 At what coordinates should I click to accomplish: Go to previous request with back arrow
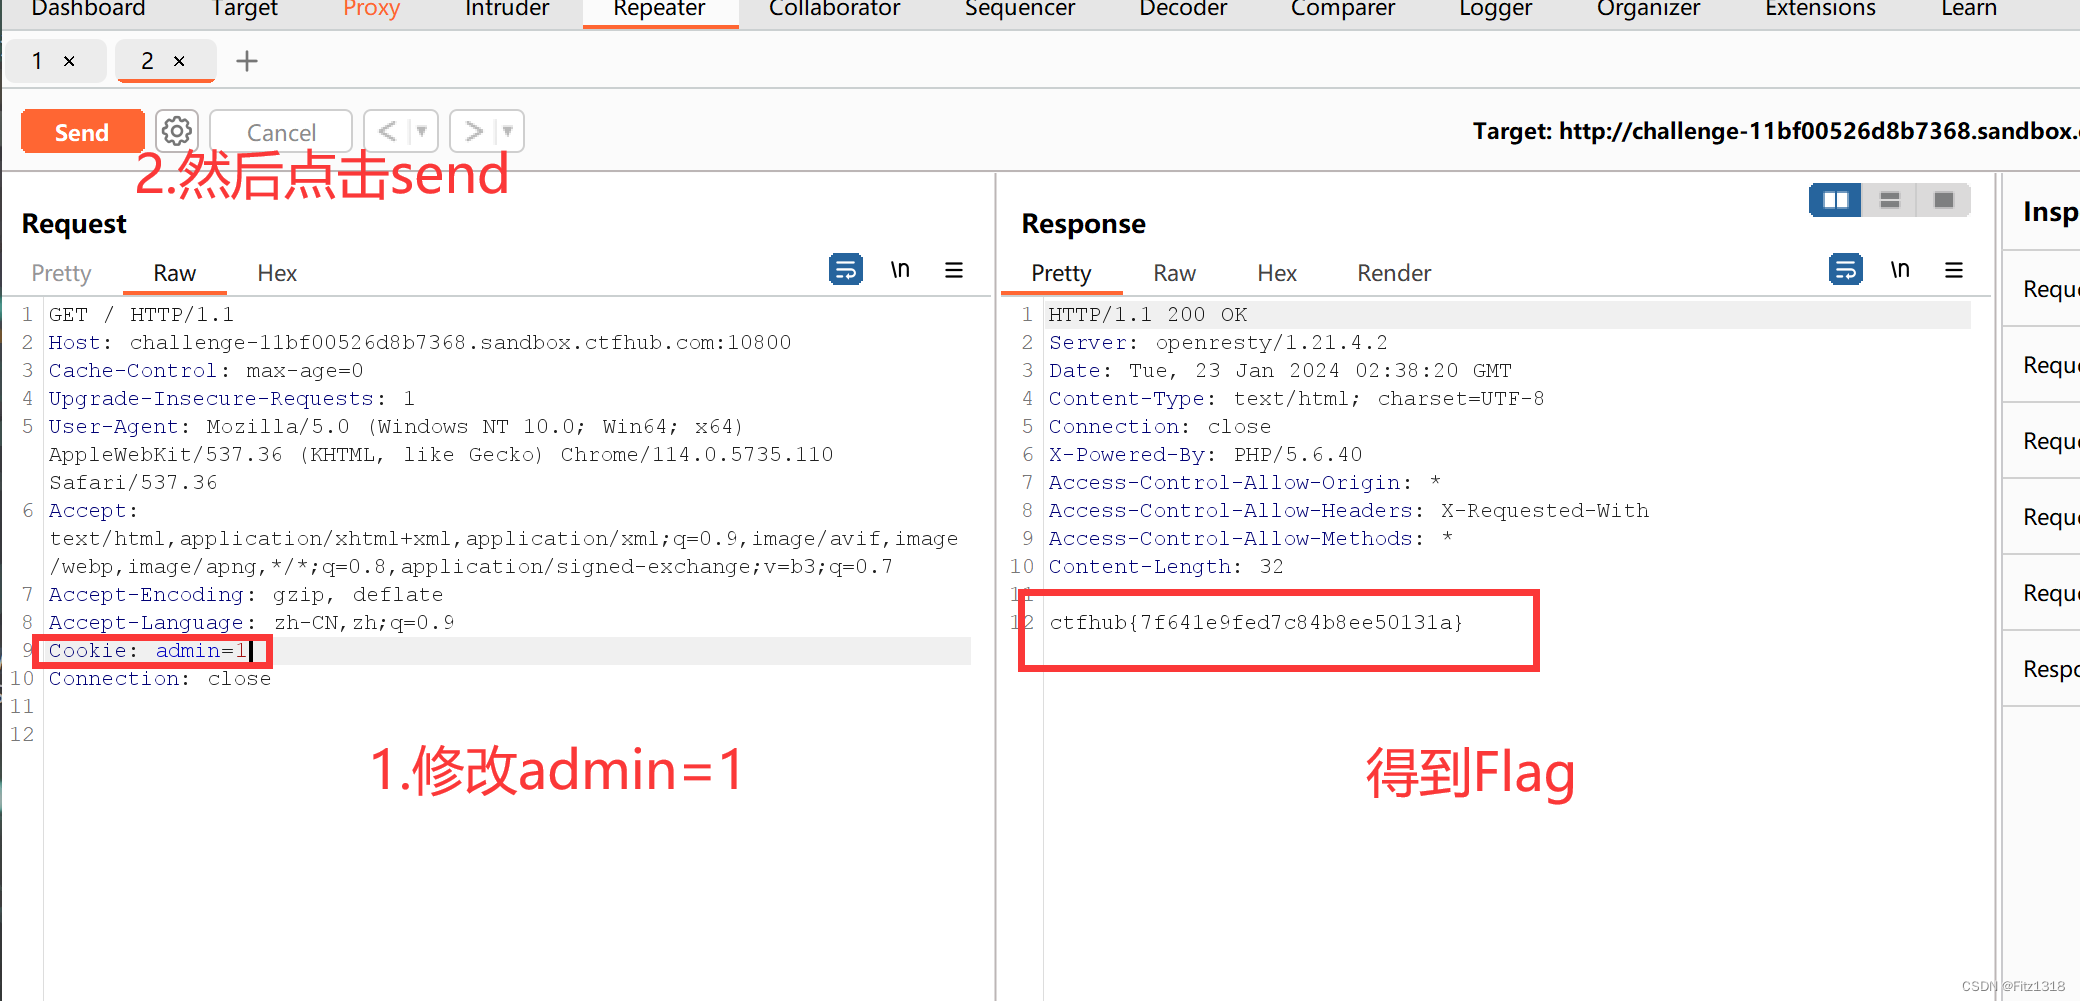click(388, 131)
